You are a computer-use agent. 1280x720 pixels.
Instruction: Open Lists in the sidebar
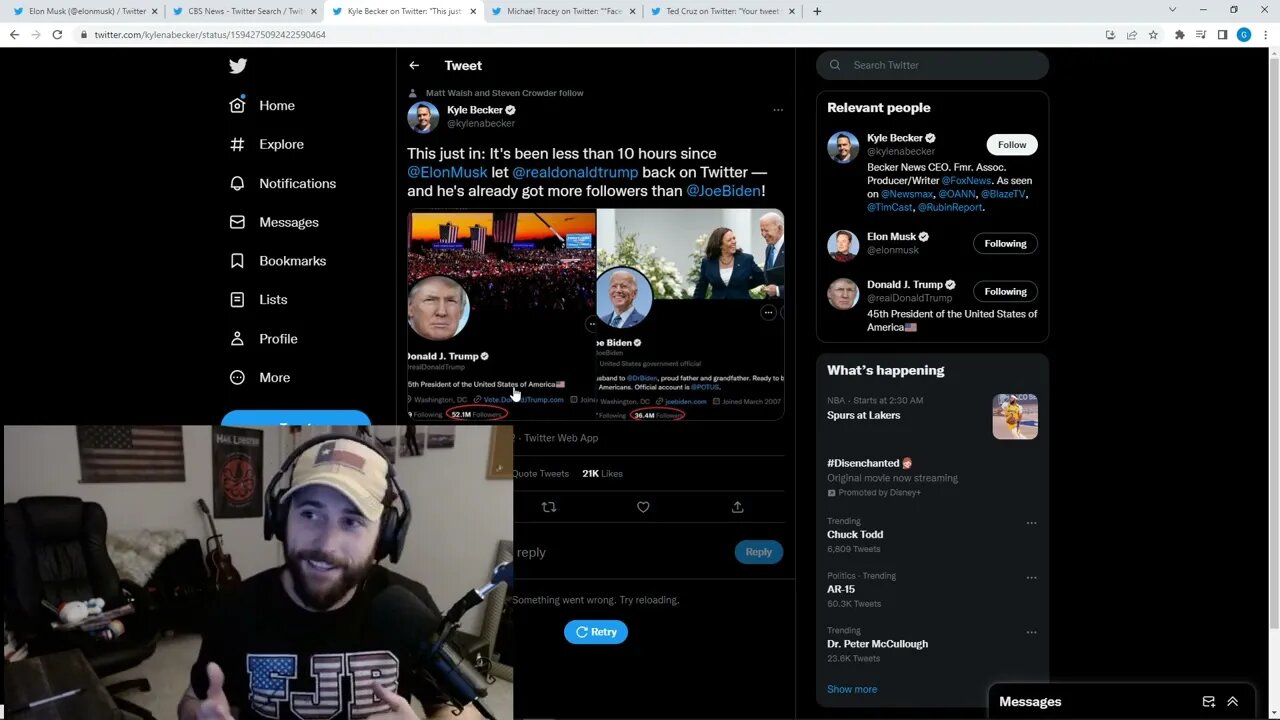coord(258,299)
